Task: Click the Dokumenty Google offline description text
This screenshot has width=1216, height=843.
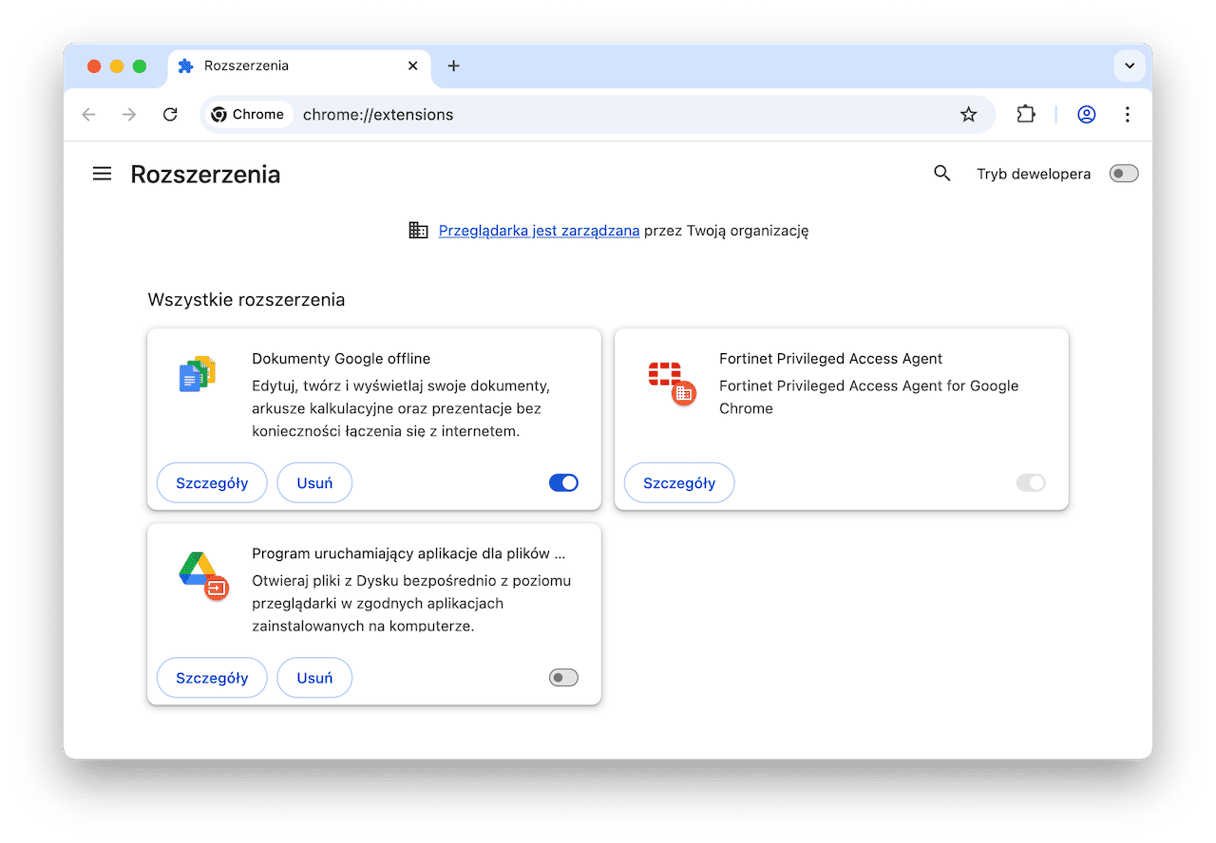Action: pos(401,409)
